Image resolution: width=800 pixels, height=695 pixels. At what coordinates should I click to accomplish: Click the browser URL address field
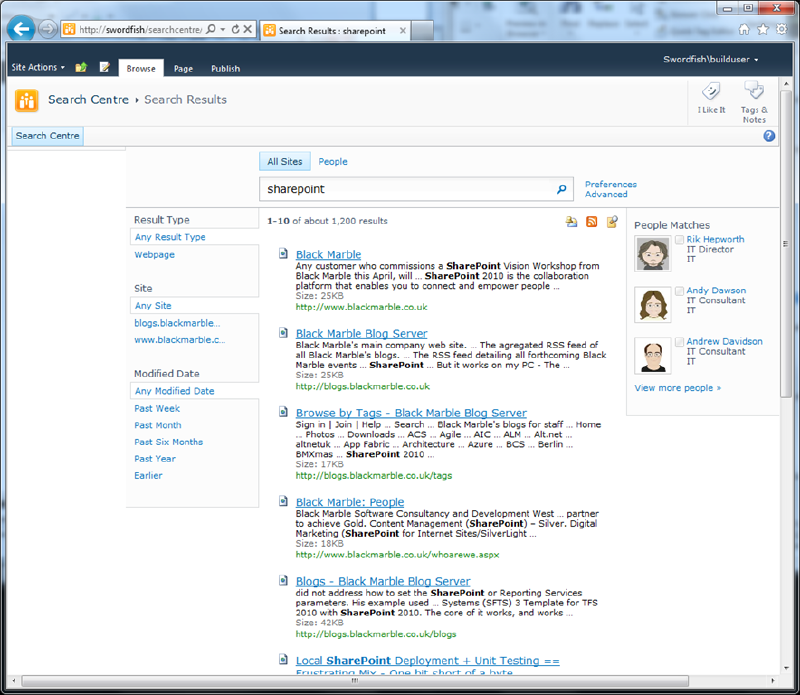[x=139, y=30]
